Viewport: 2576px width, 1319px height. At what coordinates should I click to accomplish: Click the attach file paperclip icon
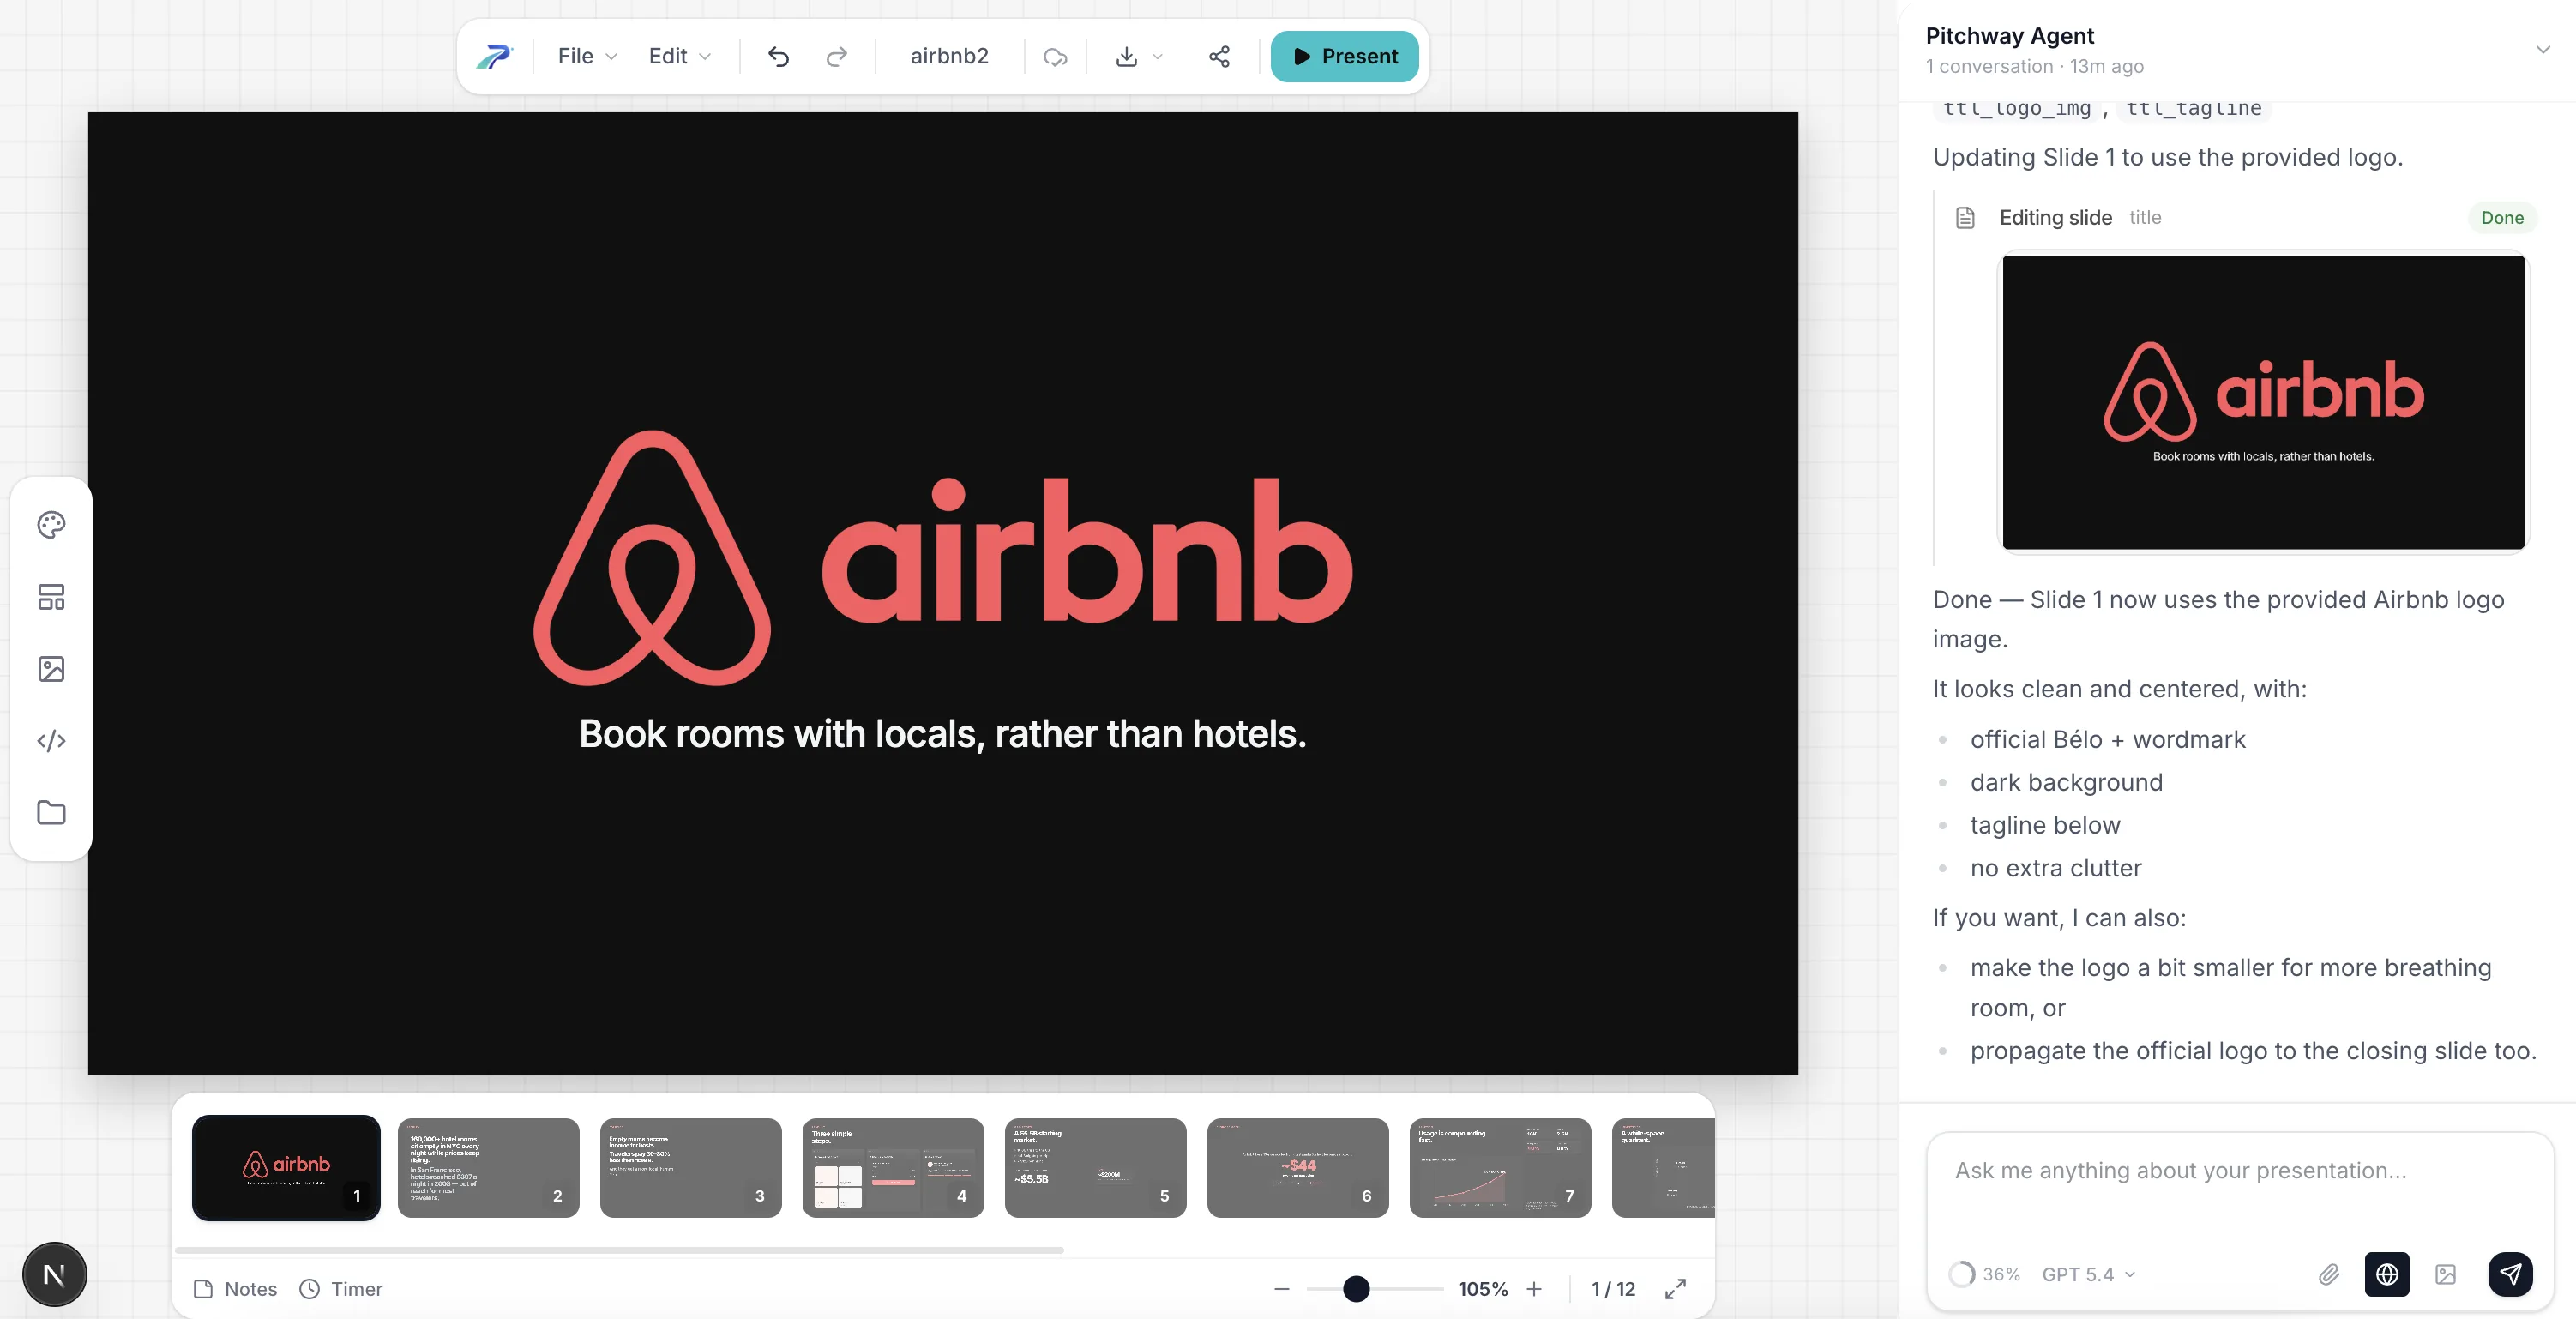coord(2328,1274)
